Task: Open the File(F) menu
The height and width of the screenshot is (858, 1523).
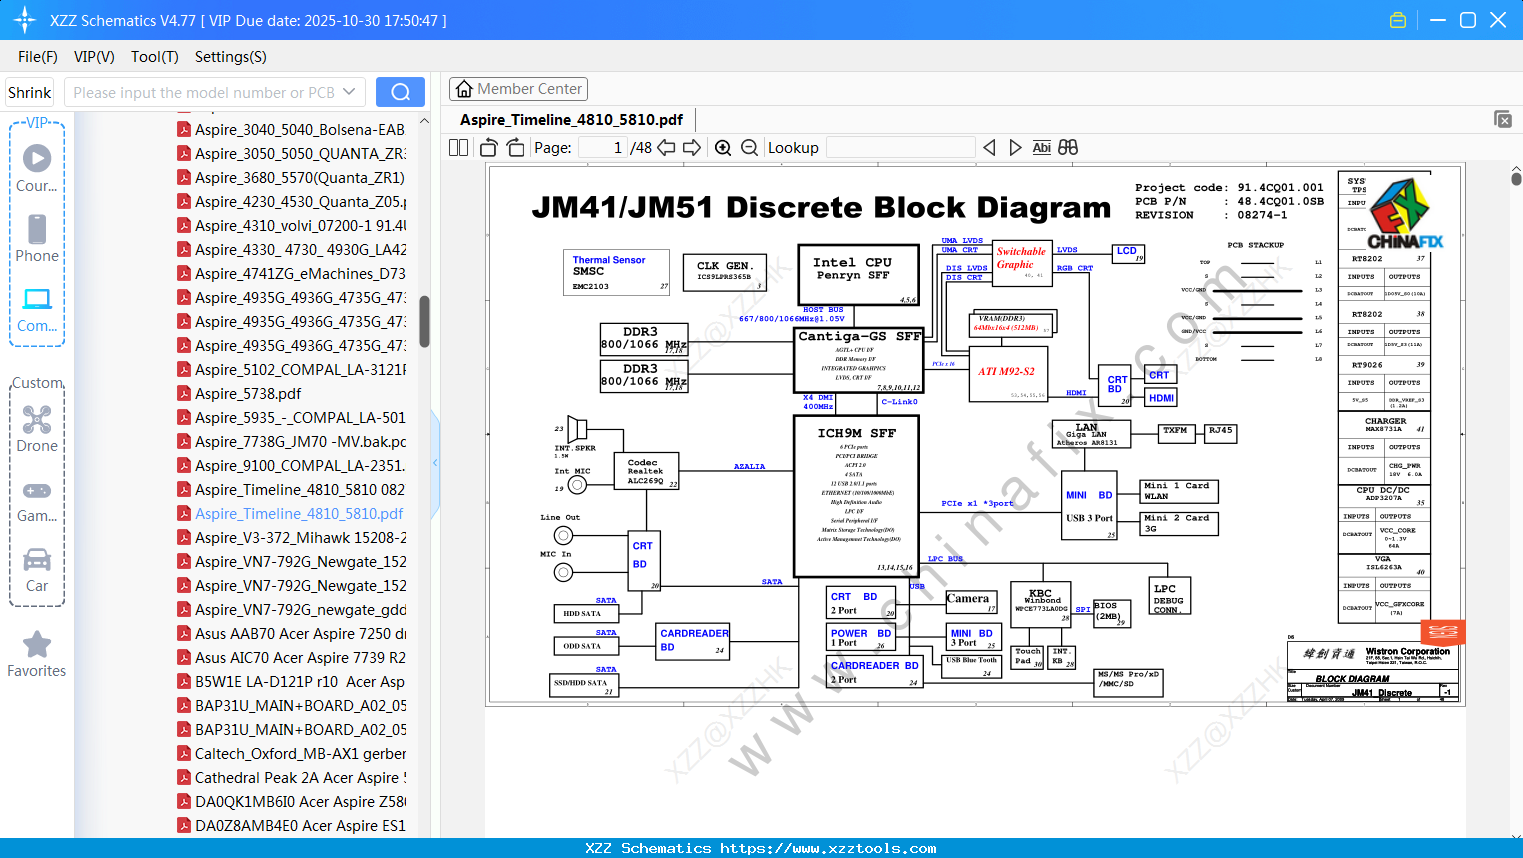Action: coord(38,57)
